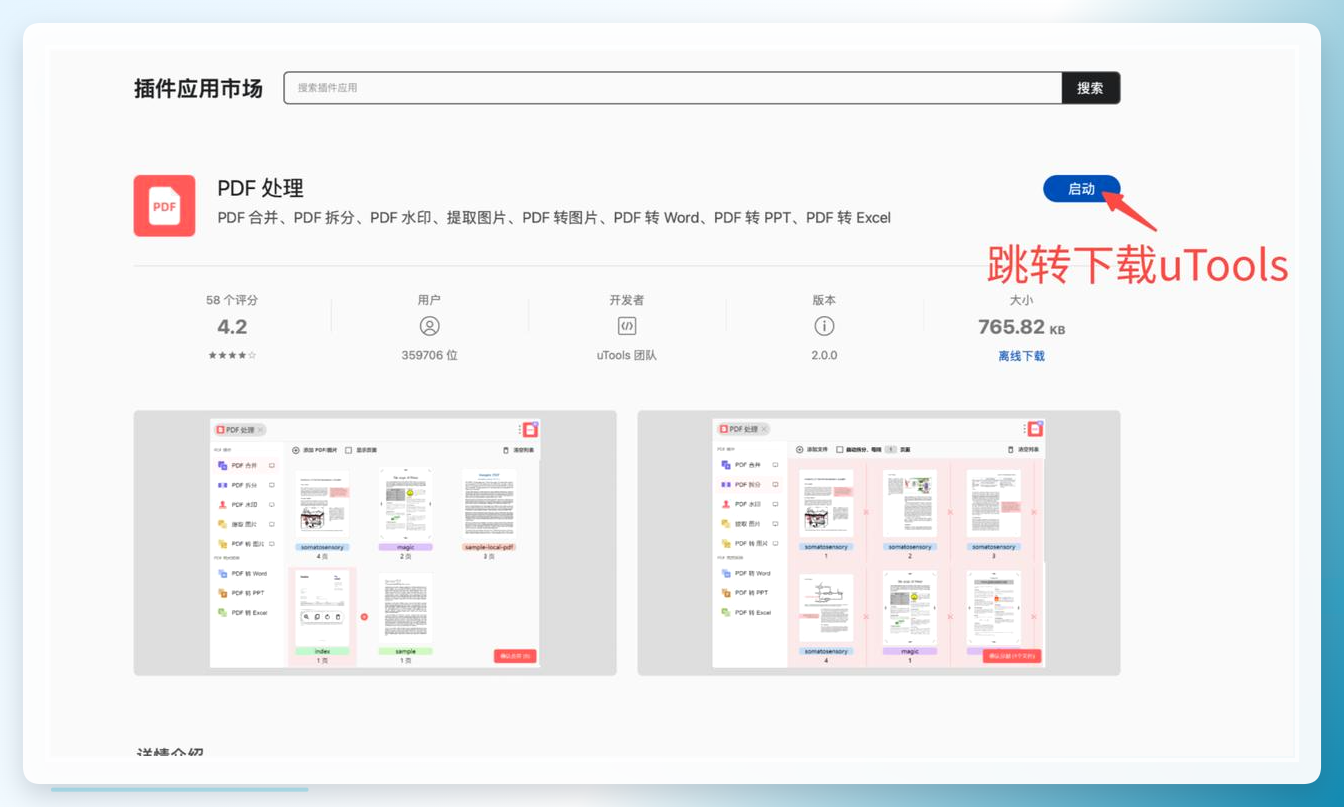
Task: Click the 4.2 rating score
Action: tap(232, 327)
